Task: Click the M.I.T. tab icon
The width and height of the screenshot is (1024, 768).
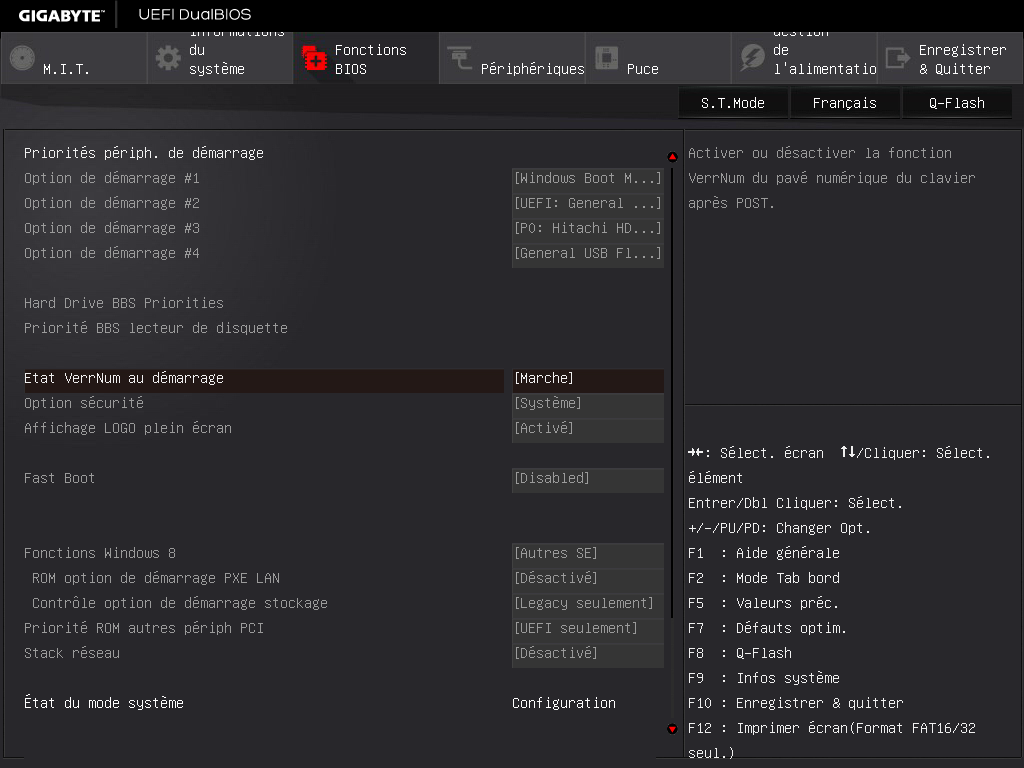Action: point(22,58)
